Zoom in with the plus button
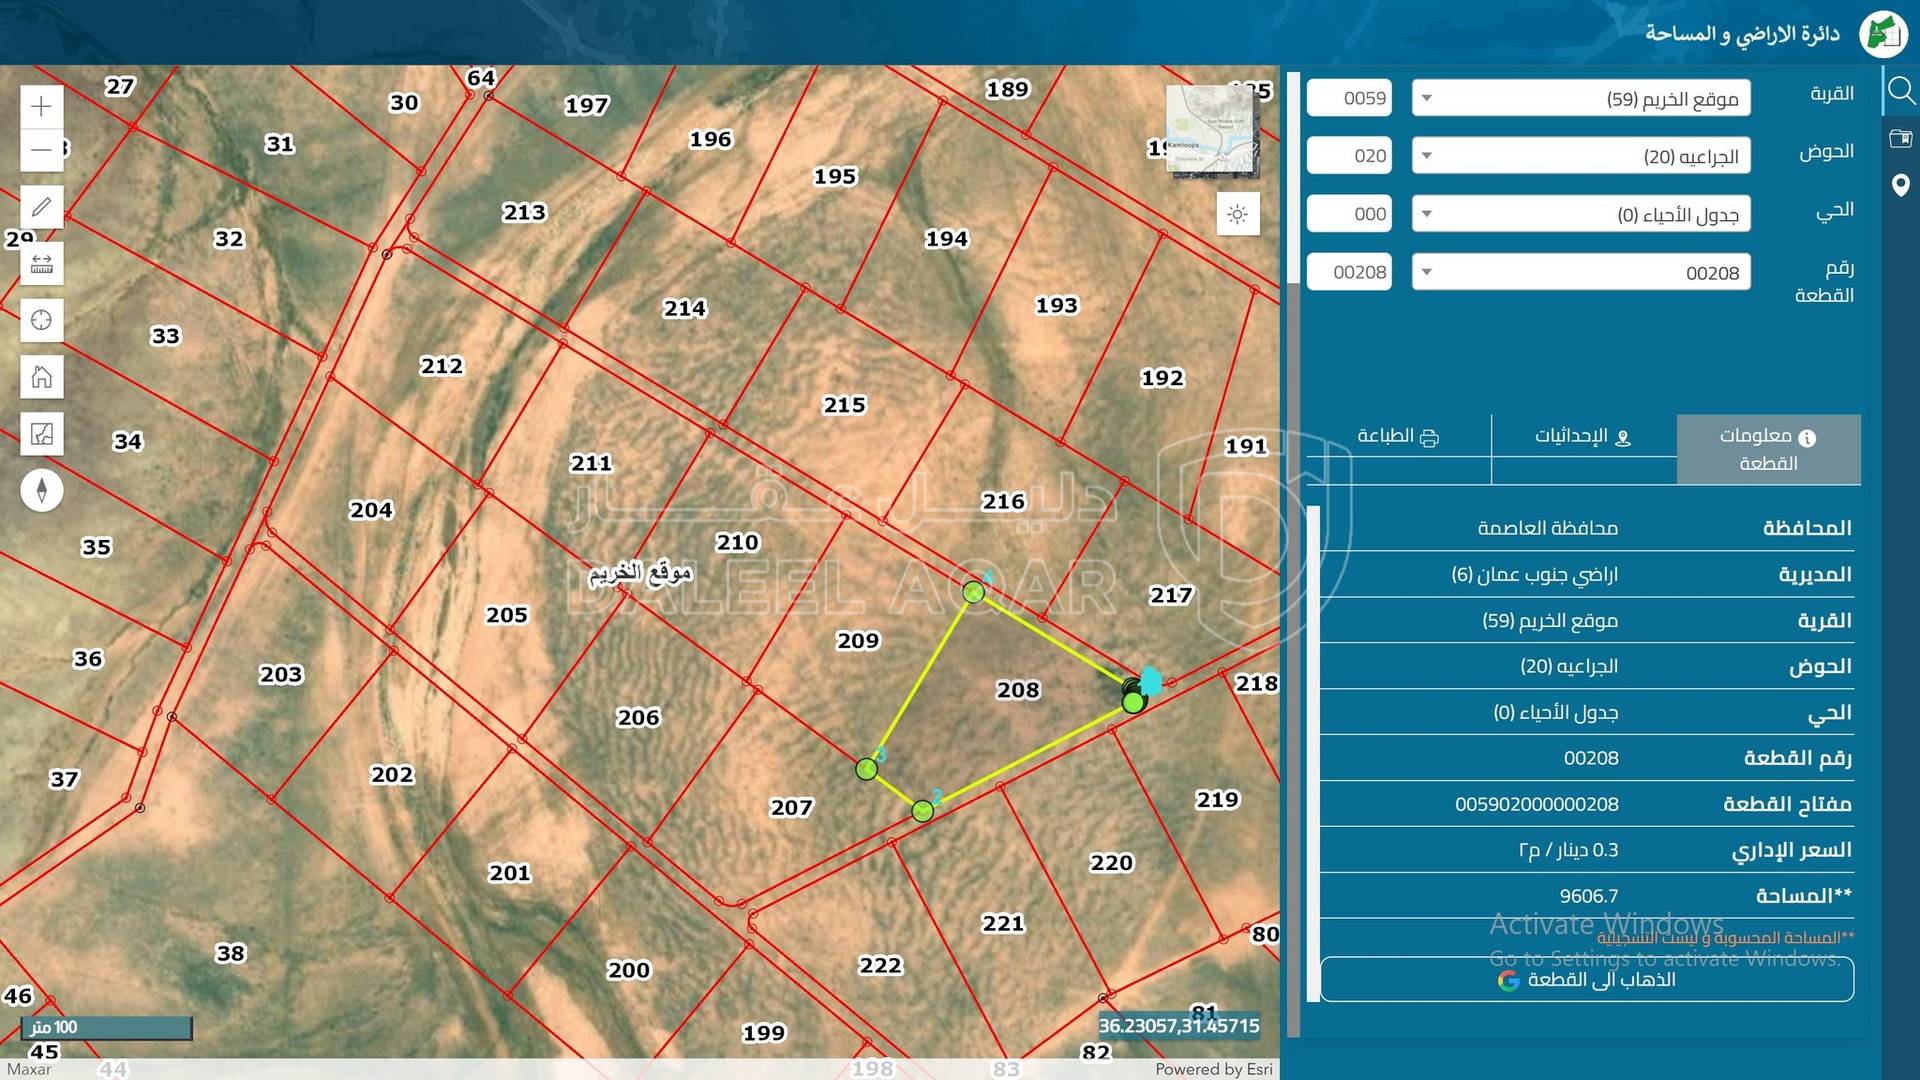 [x=41, y=106]
